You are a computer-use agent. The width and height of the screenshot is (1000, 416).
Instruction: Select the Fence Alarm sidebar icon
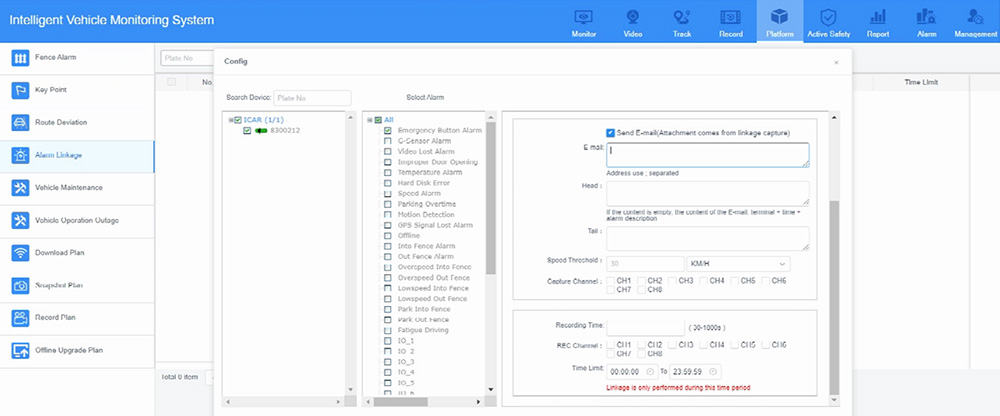pyautogui.click(x=20, y=58)
